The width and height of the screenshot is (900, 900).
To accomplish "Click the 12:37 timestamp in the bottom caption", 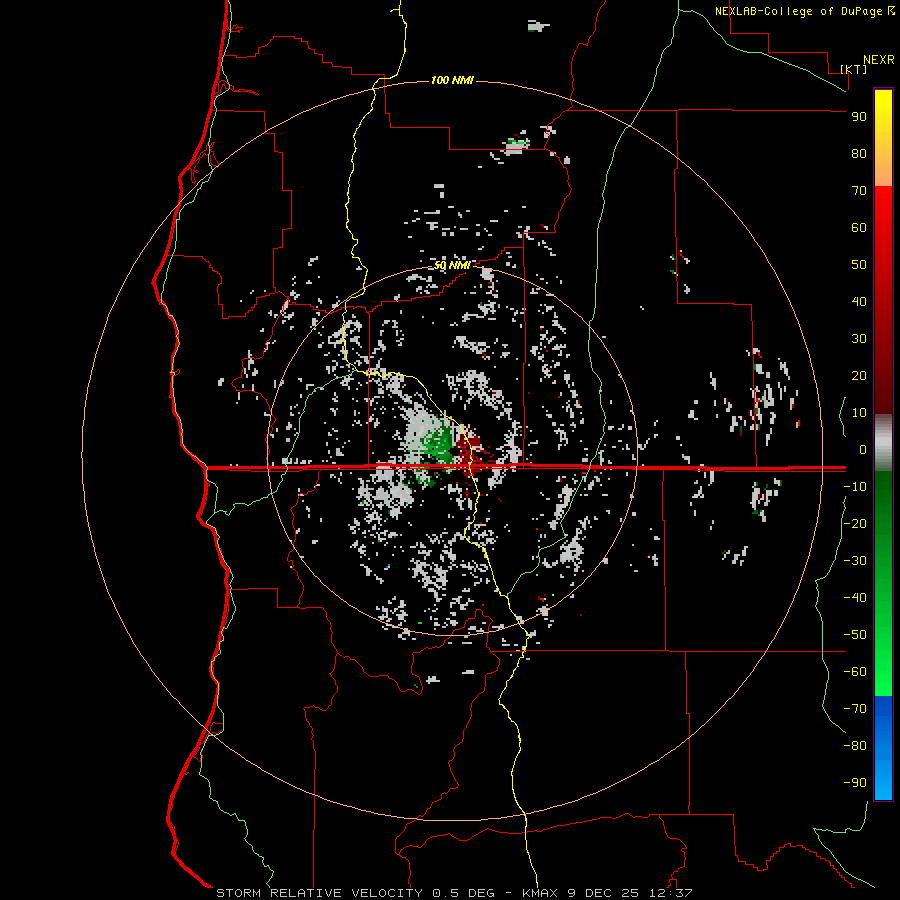I will point(671,893).
